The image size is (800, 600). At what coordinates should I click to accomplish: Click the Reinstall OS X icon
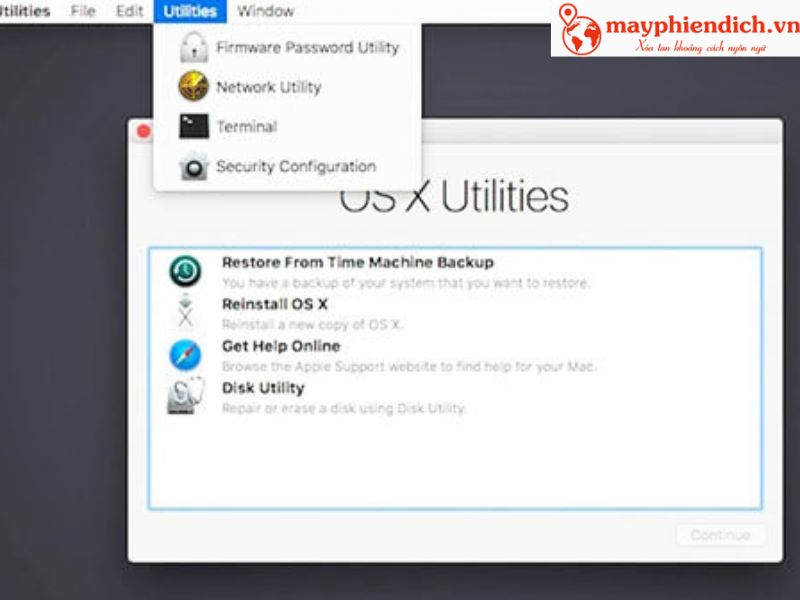[x=185, y=311]
